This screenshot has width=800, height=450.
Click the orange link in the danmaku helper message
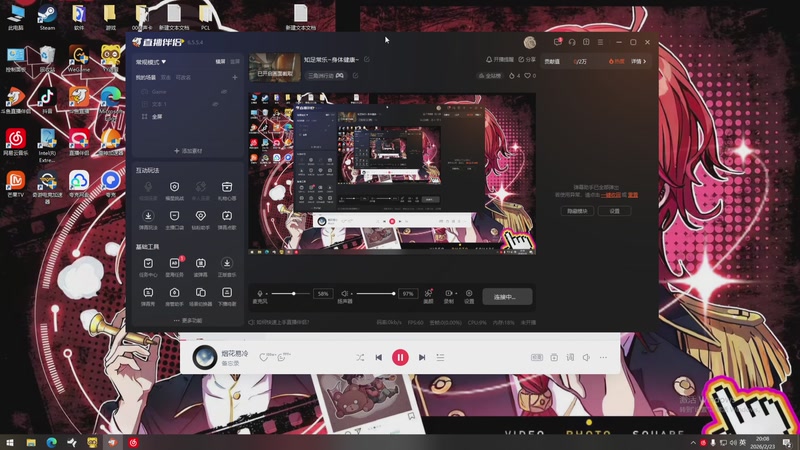(611, 195)
